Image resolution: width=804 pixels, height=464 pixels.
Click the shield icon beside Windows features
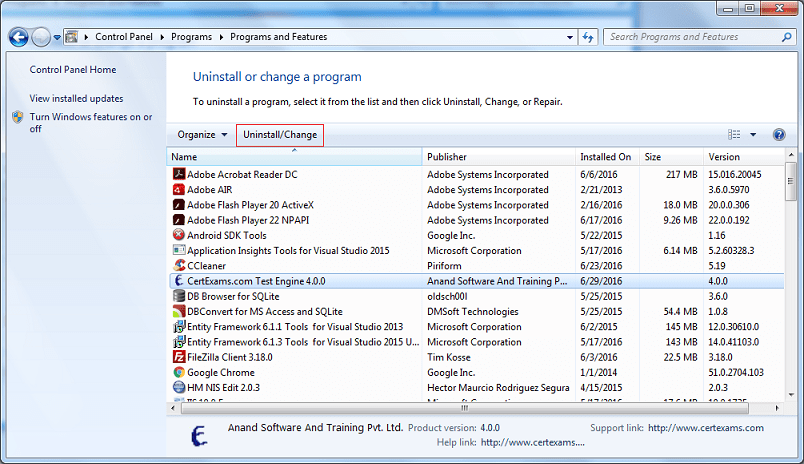click(18, 117)
